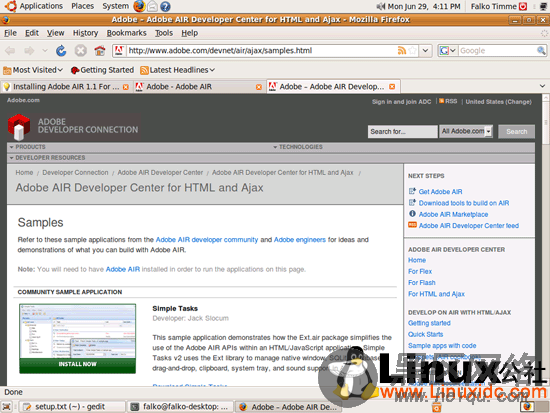Open the Bookmarks menu

(126, 33)
